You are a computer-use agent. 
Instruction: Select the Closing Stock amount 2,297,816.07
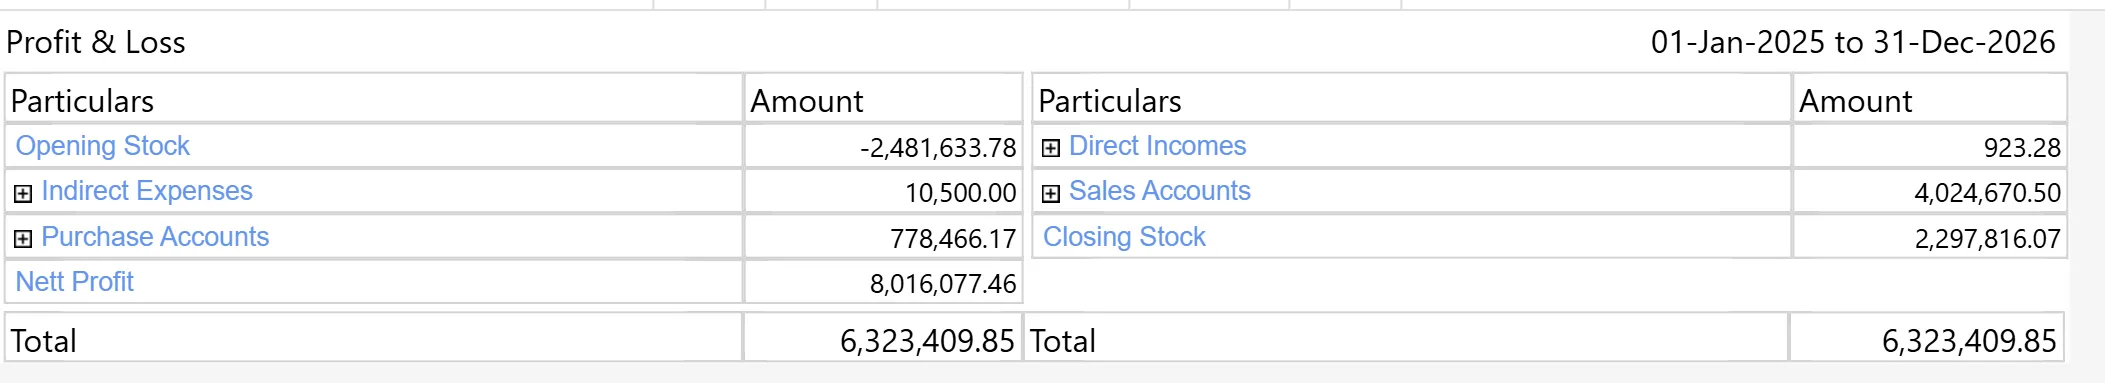pos(1988,239)
